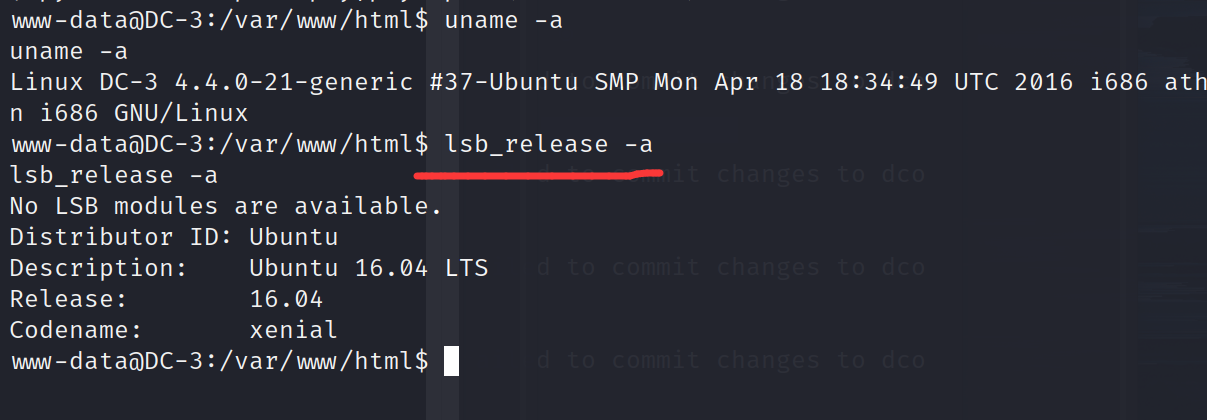Click the "Codename:" label

[76, 329]
